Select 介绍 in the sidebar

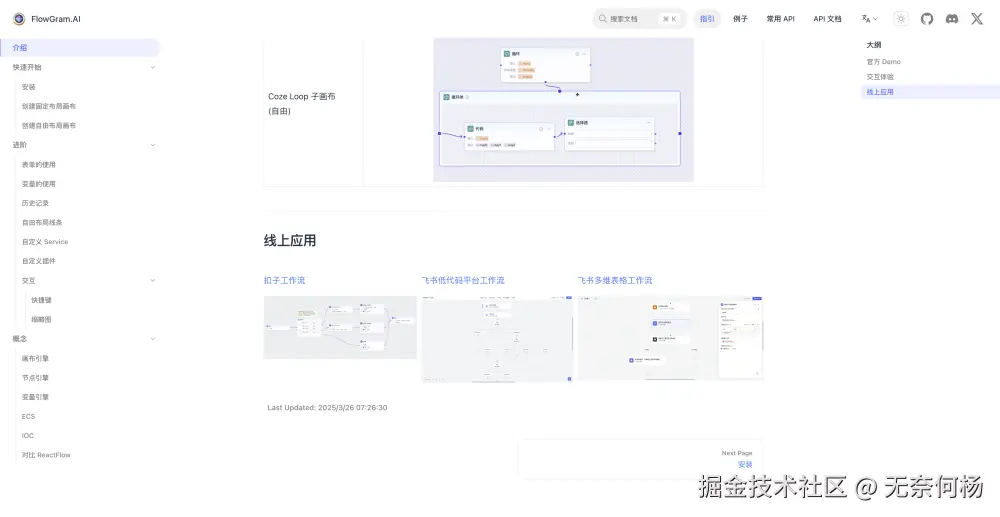click(80, 48)
